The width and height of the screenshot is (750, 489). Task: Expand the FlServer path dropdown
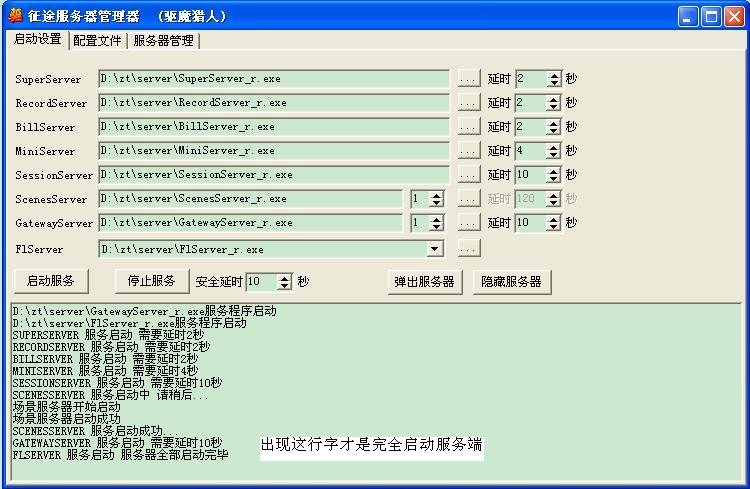435,249
